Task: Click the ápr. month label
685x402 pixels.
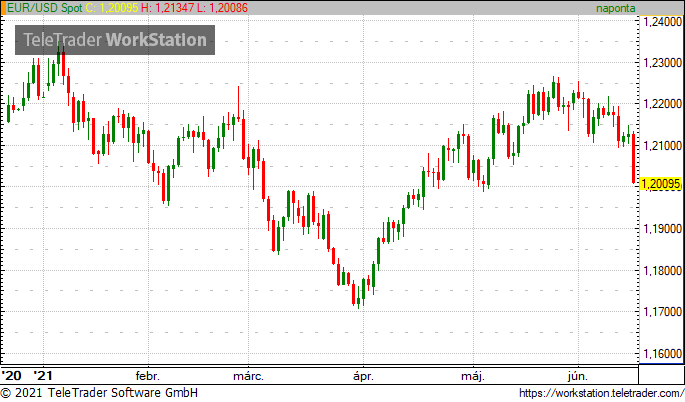Action: (363, 376)
